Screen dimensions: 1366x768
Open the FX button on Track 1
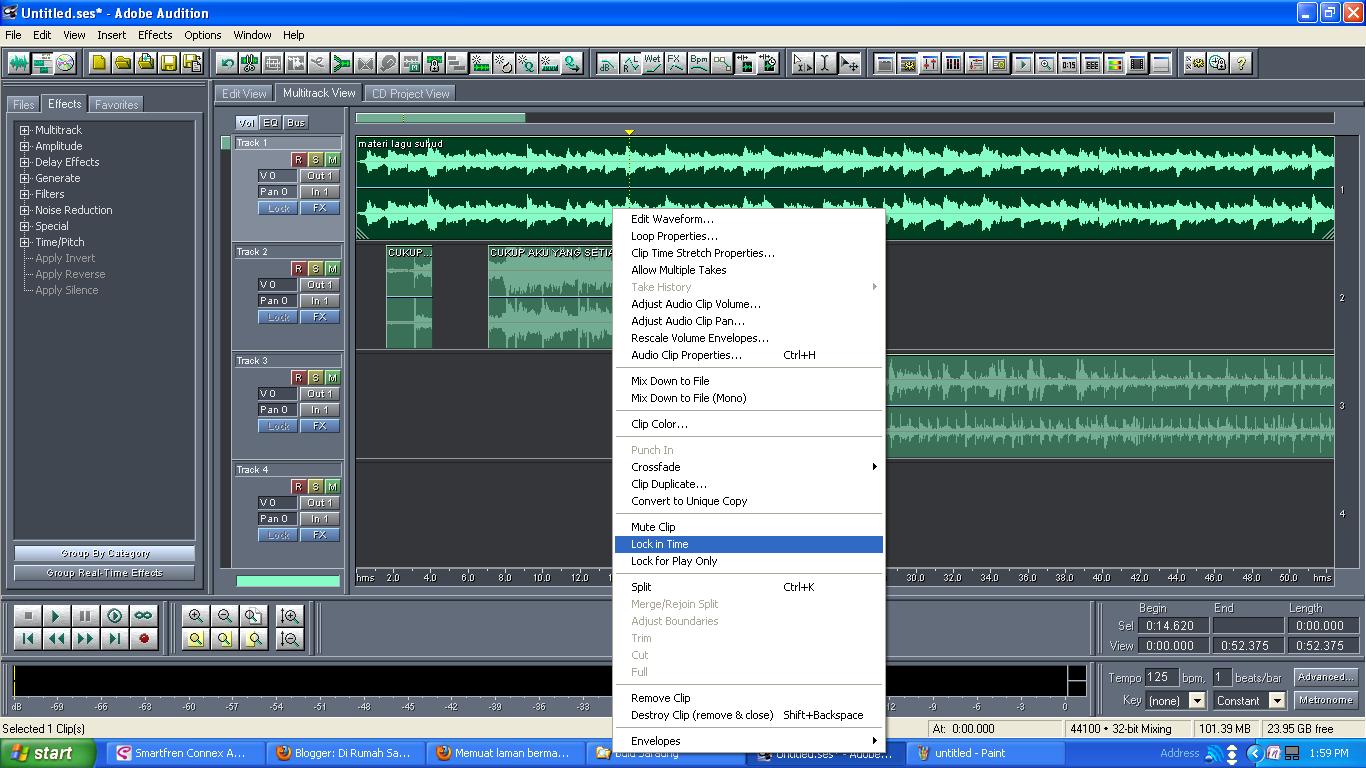(x=319, y=208)
